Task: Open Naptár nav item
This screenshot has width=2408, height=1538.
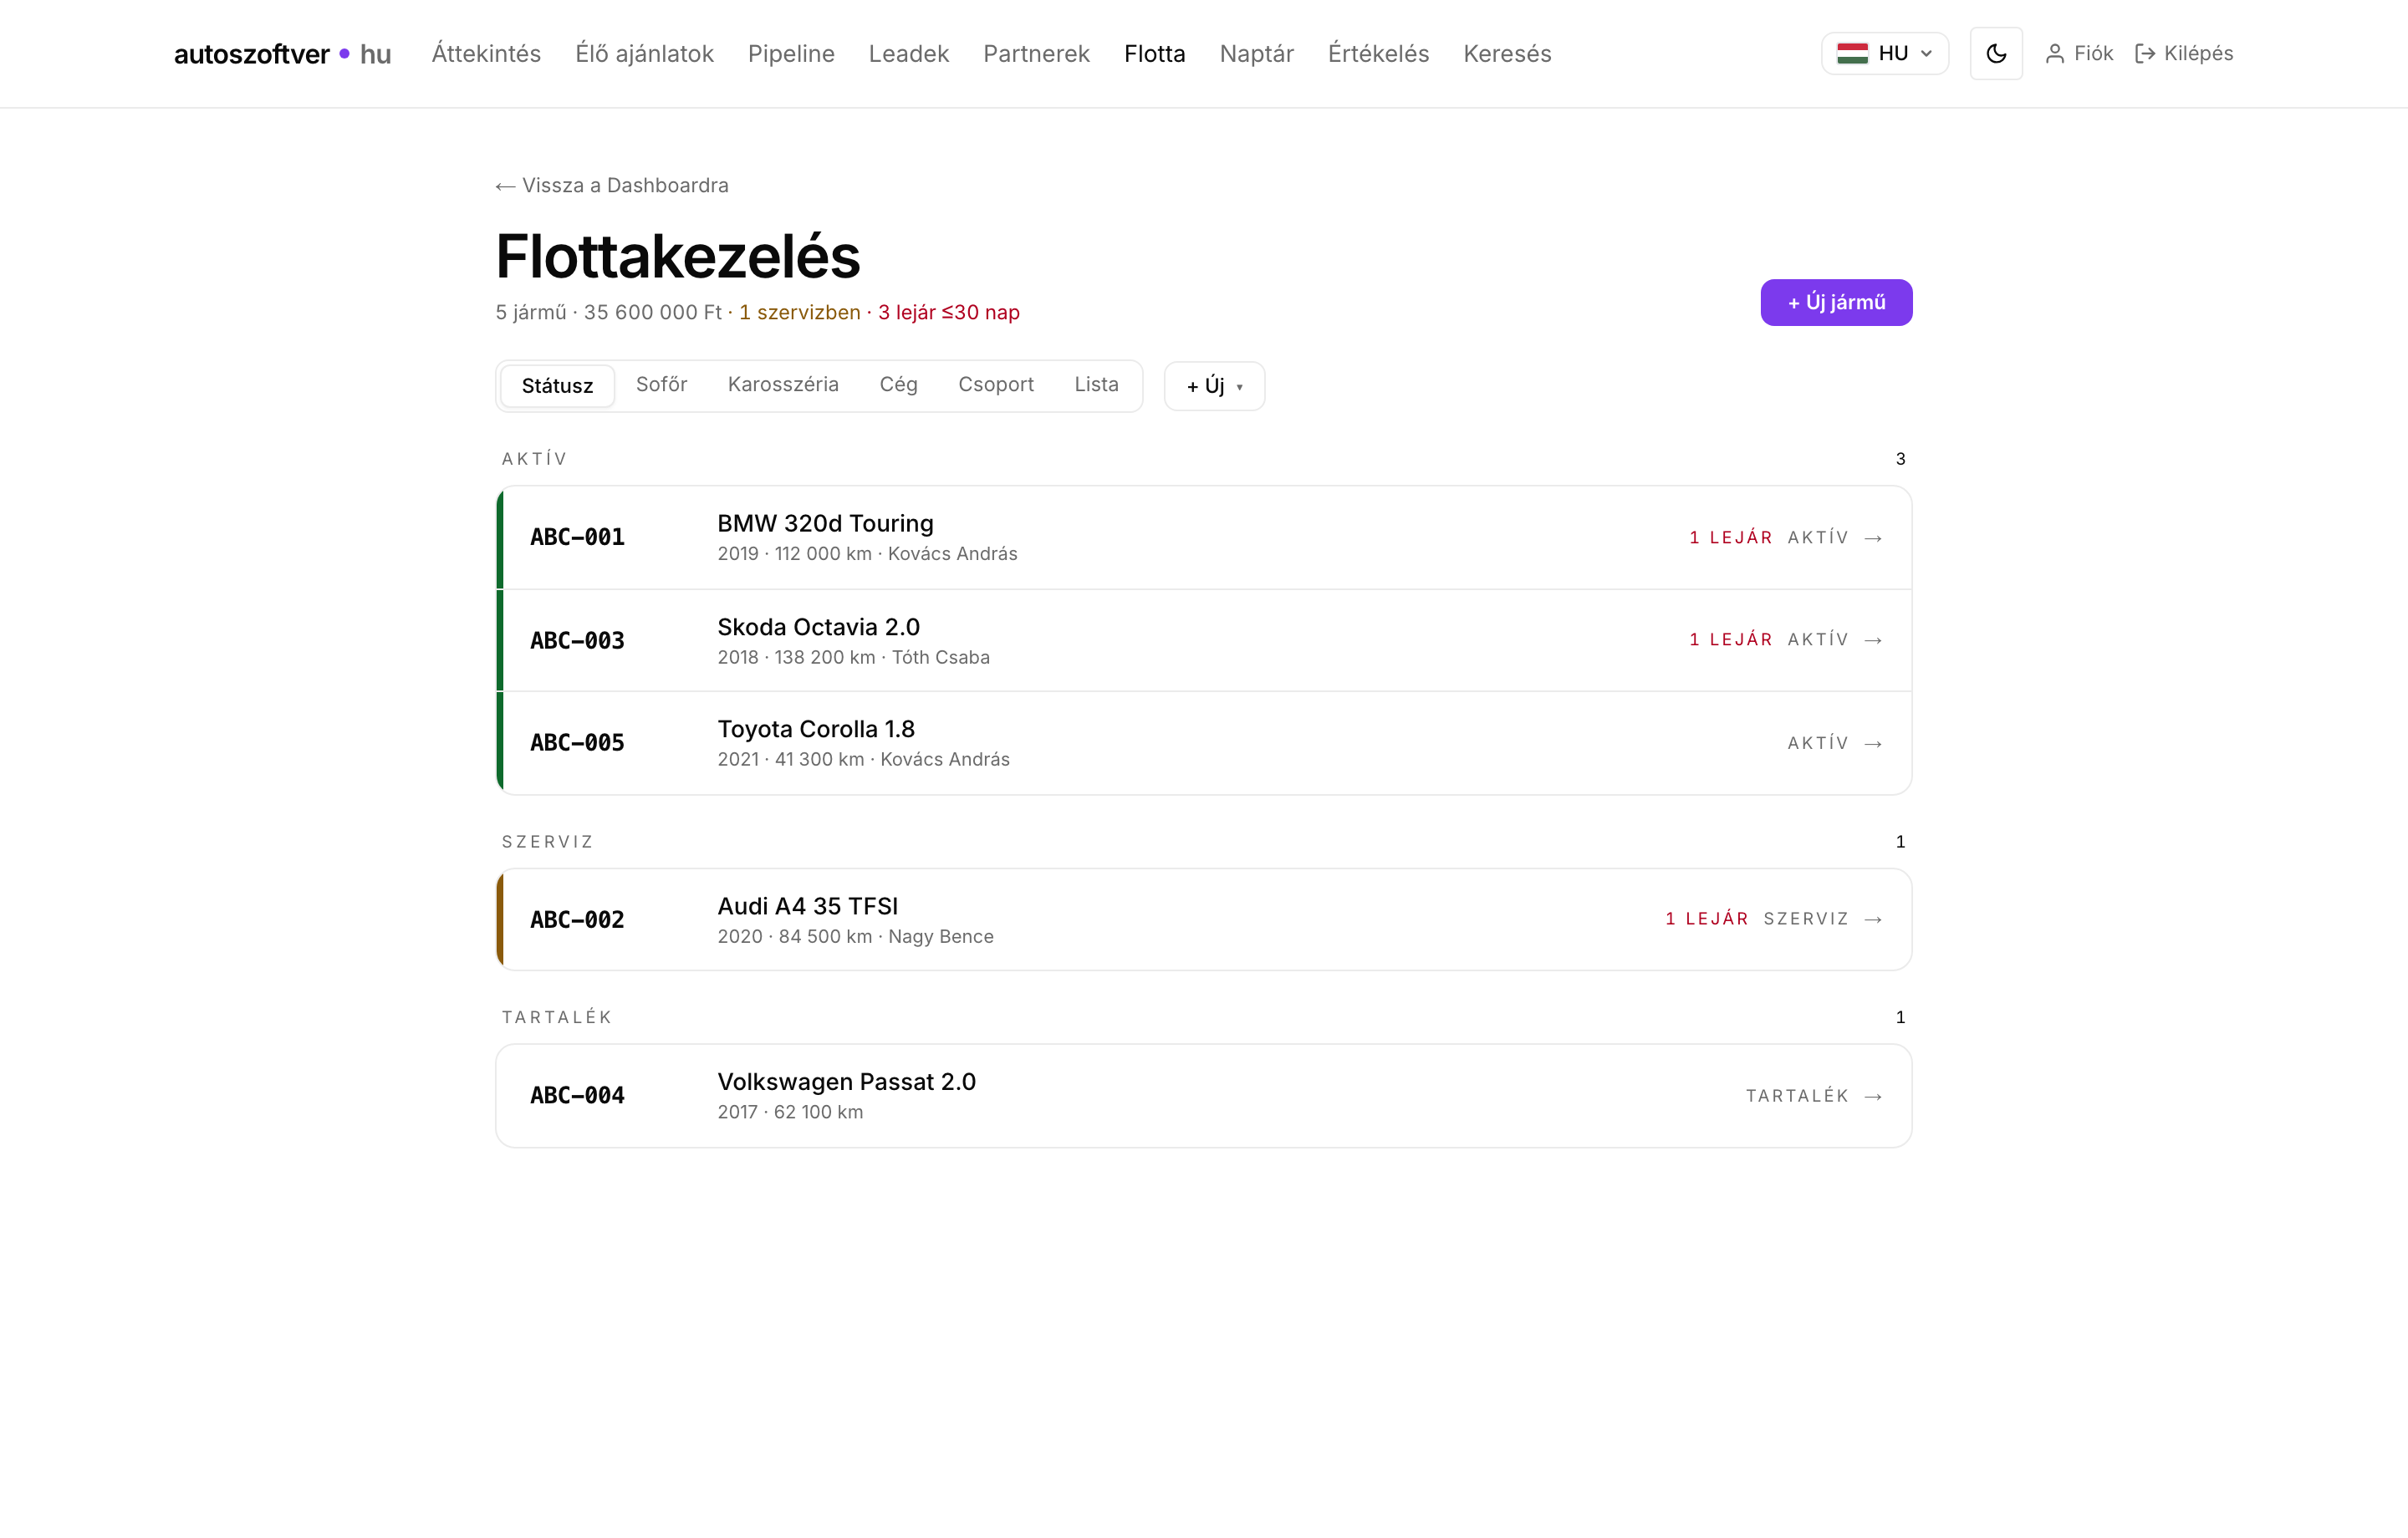Action: coord(1256,53)
